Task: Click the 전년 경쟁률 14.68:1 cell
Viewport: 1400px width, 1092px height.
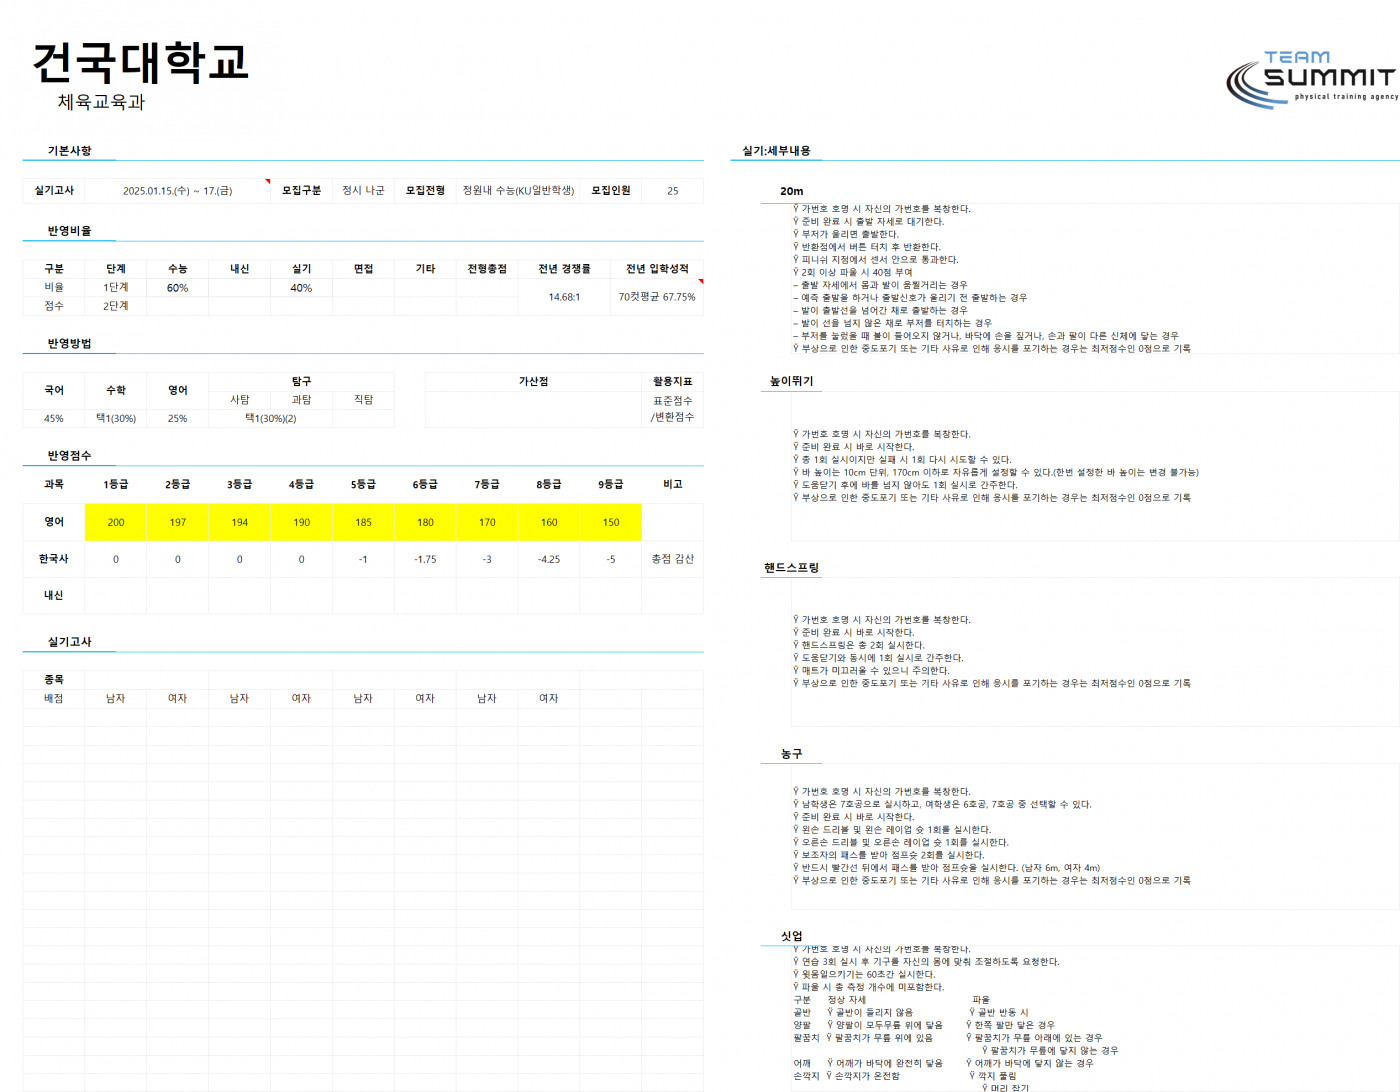Action: (x=564, y=297)
